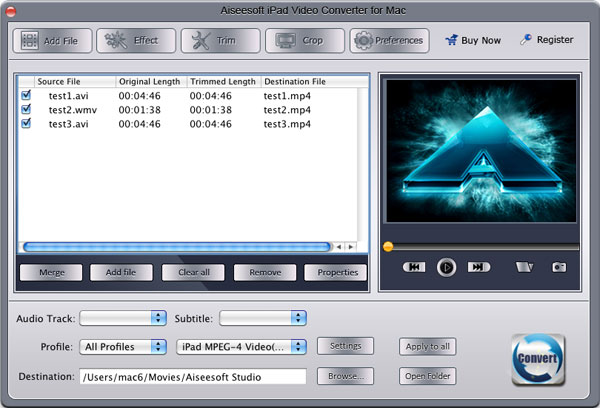Select the test2.wmv source file
Screen dimensions: 600x408
[x=73, y=110]
